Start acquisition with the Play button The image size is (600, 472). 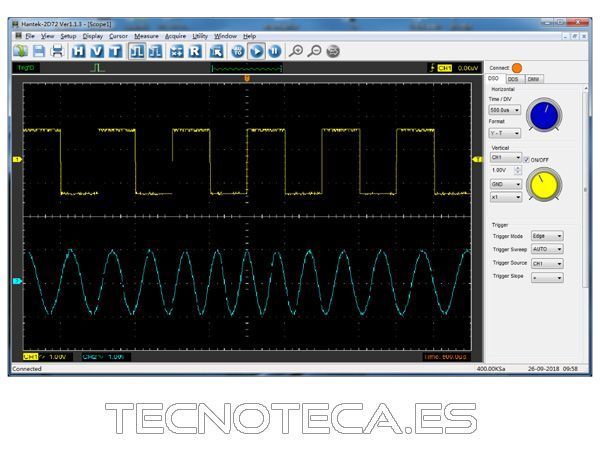coord(256,51)
